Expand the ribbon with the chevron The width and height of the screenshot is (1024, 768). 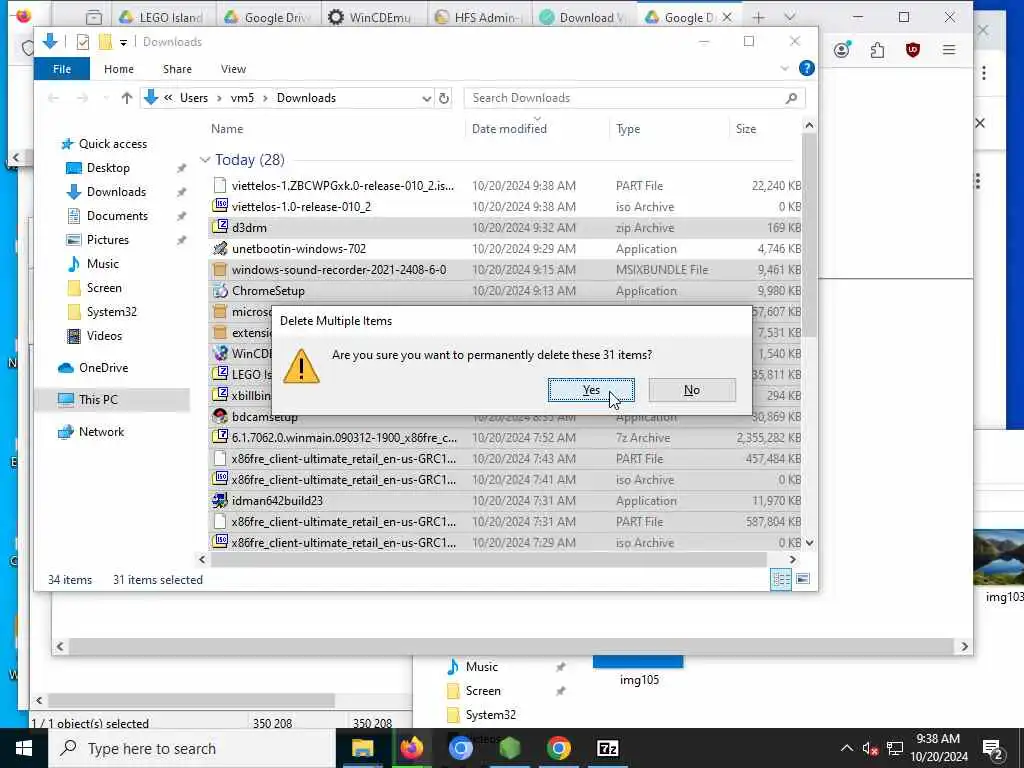pyautogui.click(x=784, y=68)
